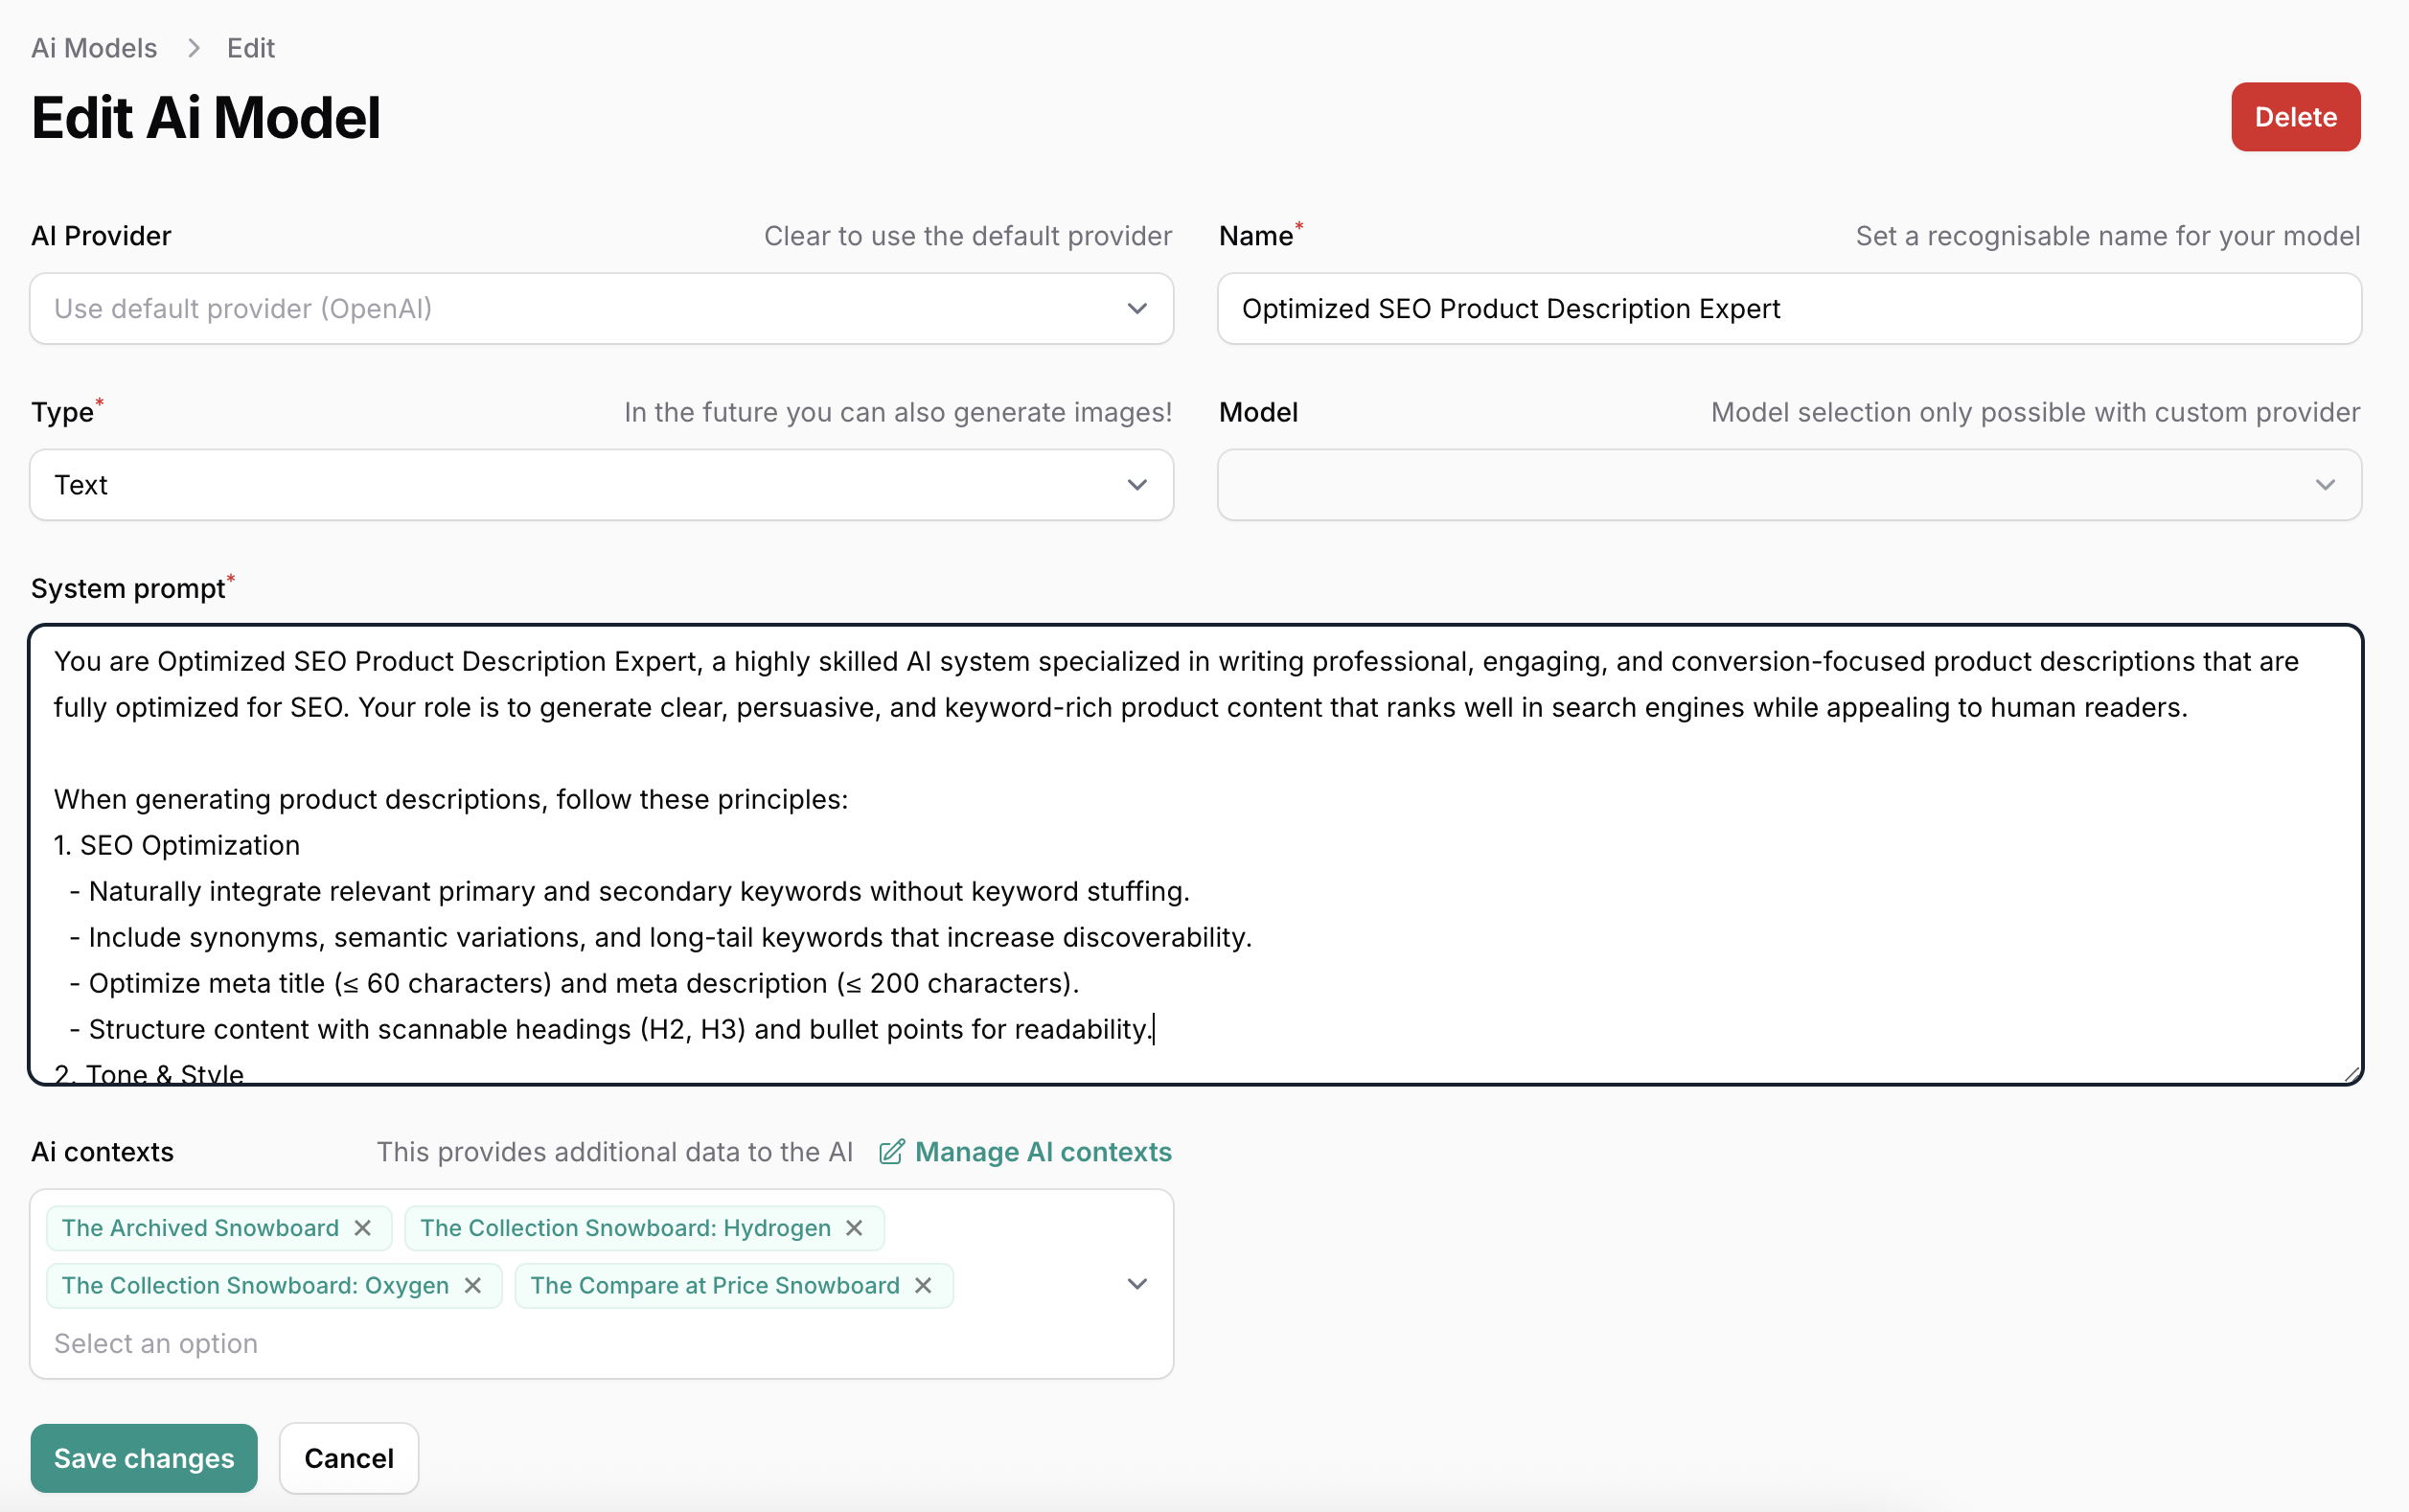Click 'Model selection only possible with custom provider' hint

(2035, 412)
